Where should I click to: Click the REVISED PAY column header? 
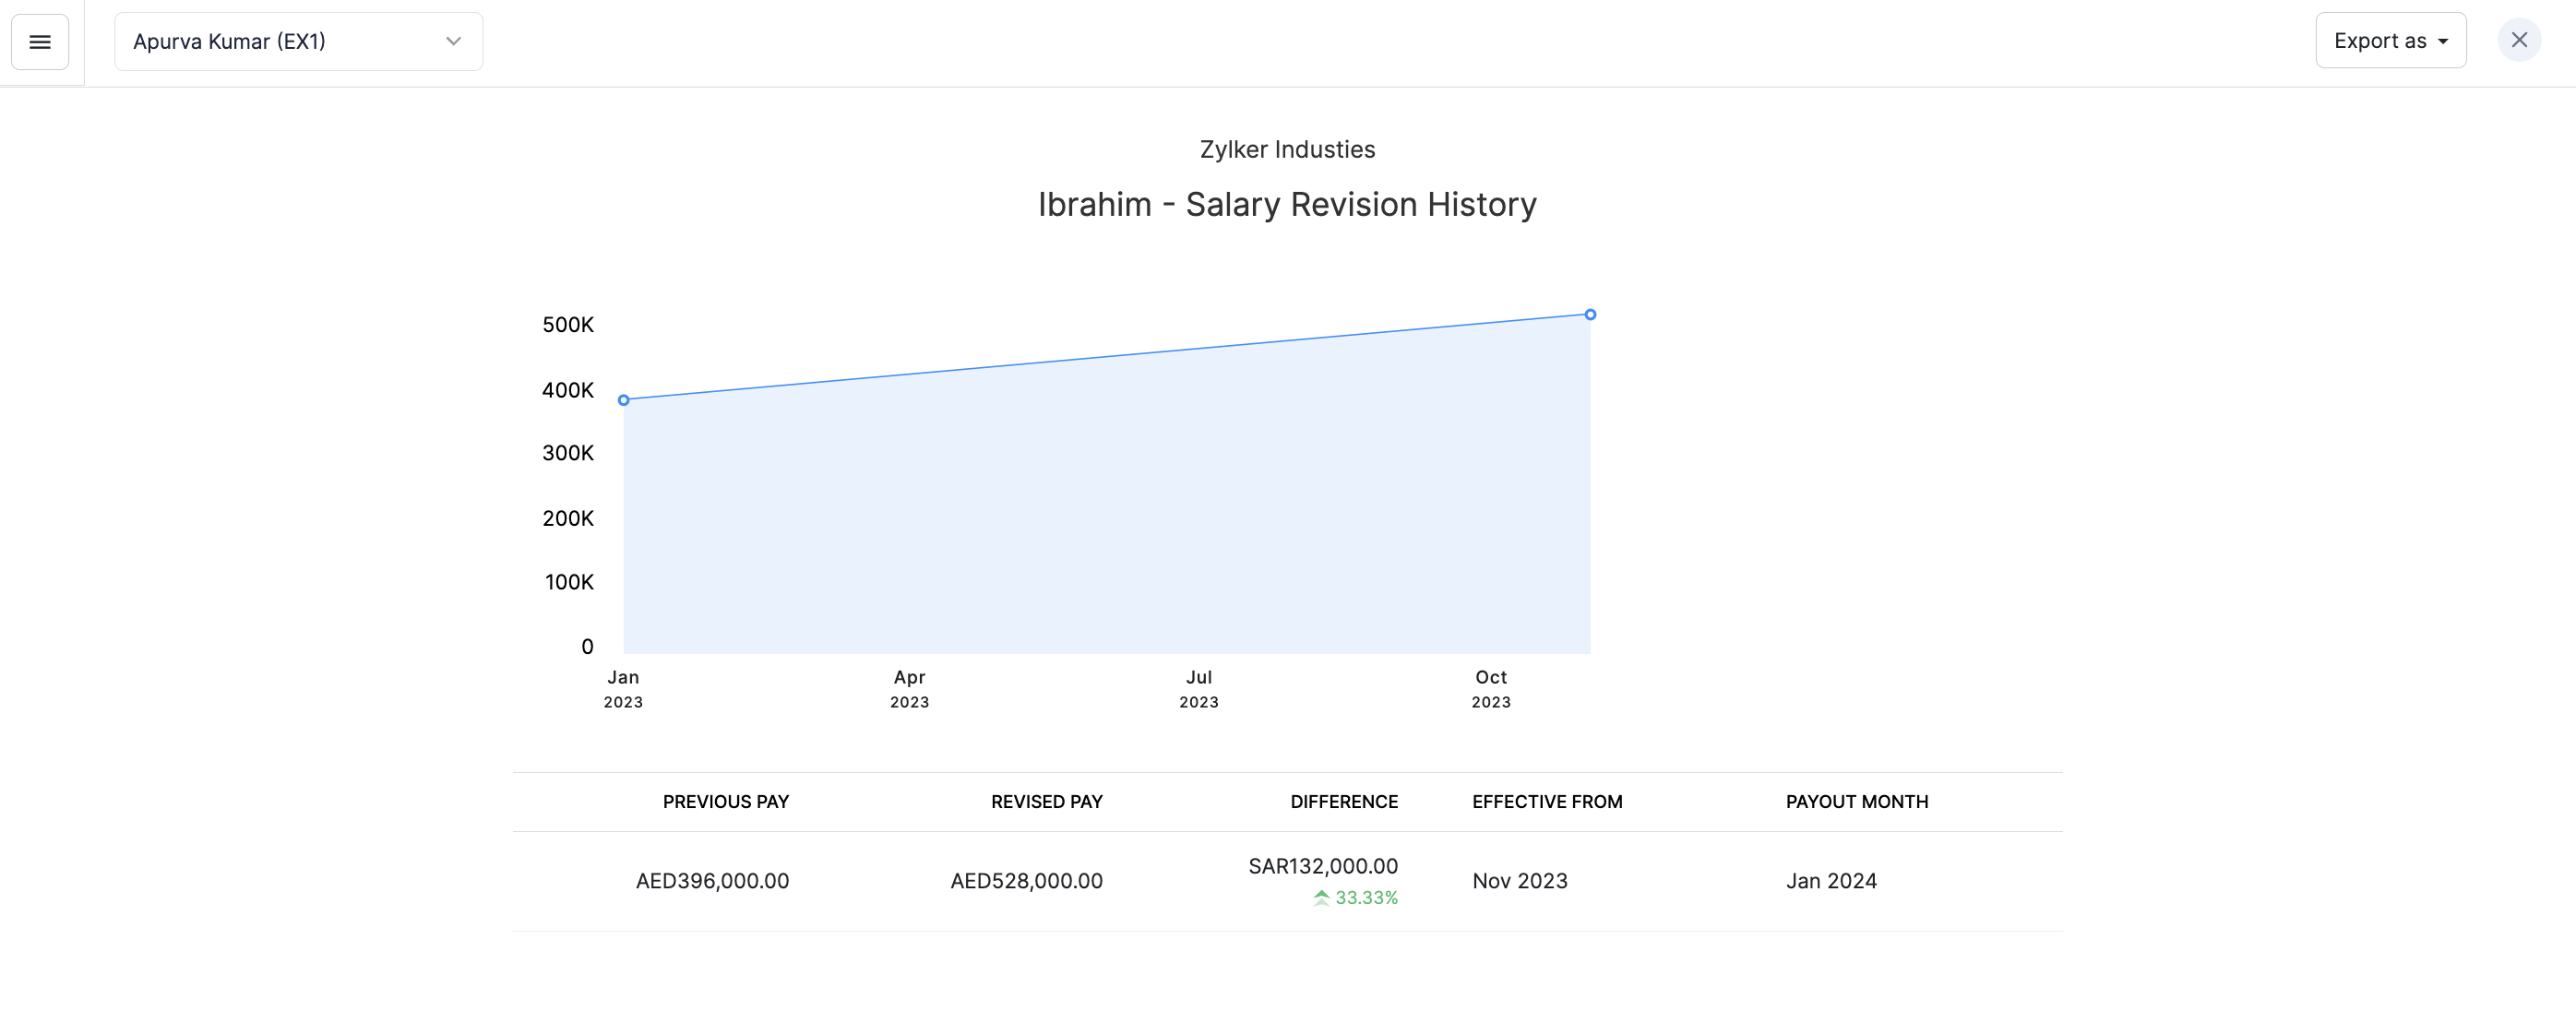tap(1046, 801)
